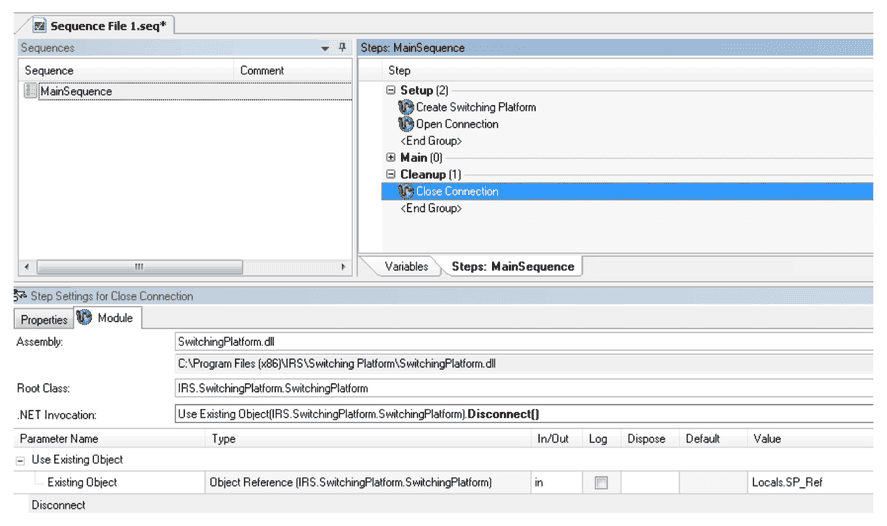Expand the Main step group
This screenshot has width=887, height=526.
(x=390, y=157)
